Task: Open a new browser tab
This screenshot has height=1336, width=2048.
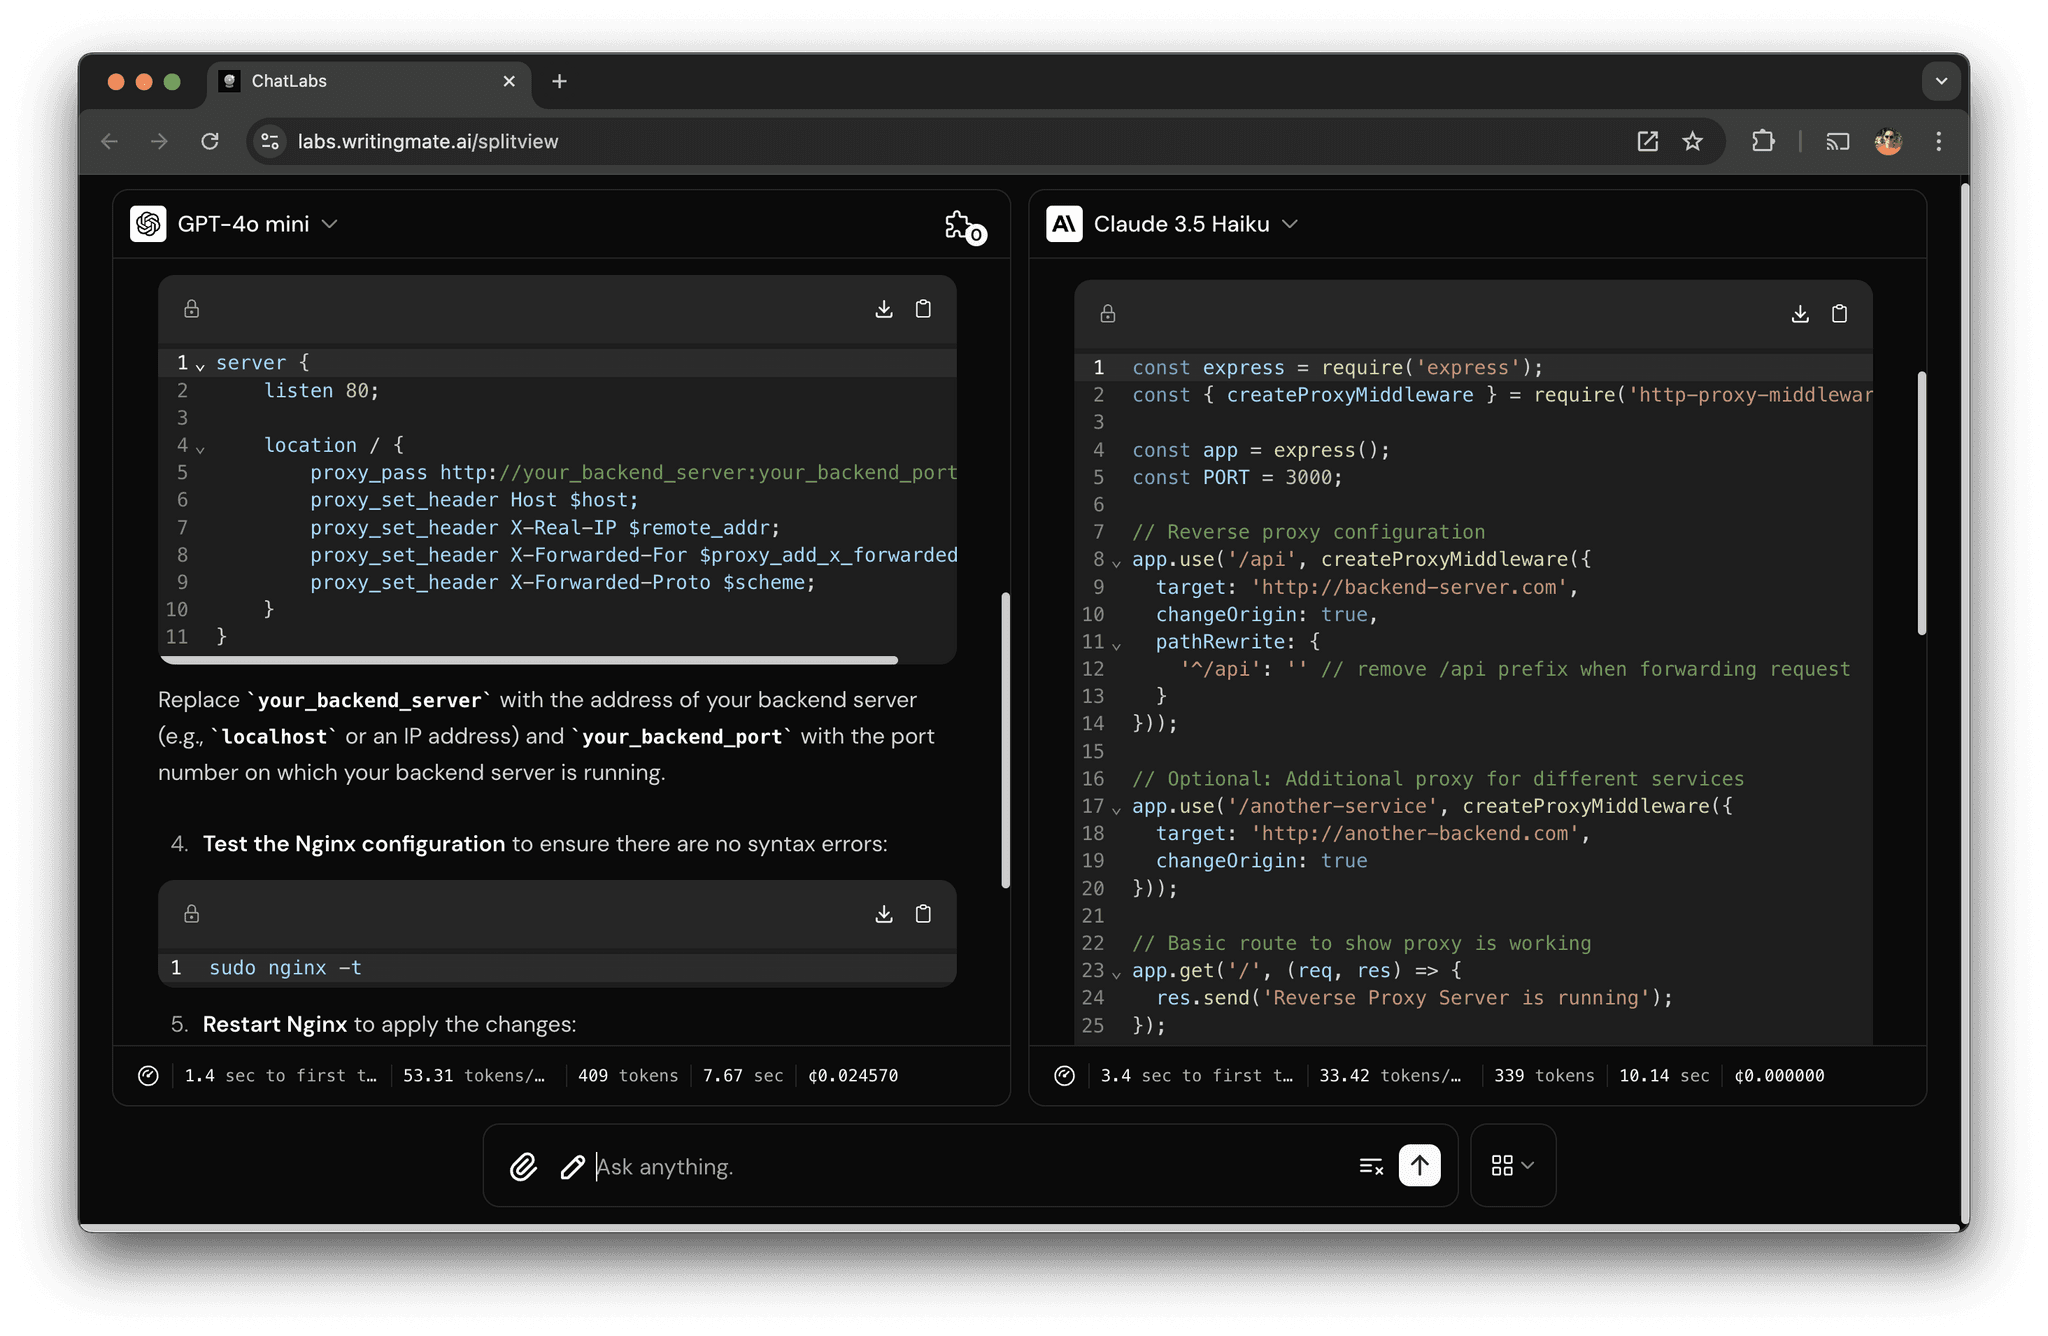Action: tap(559, 81)
